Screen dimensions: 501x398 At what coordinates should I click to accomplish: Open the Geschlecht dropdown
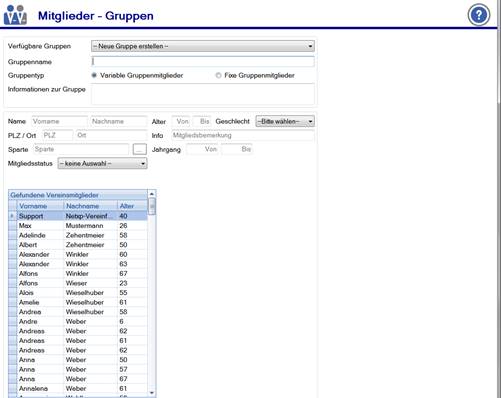285,121
